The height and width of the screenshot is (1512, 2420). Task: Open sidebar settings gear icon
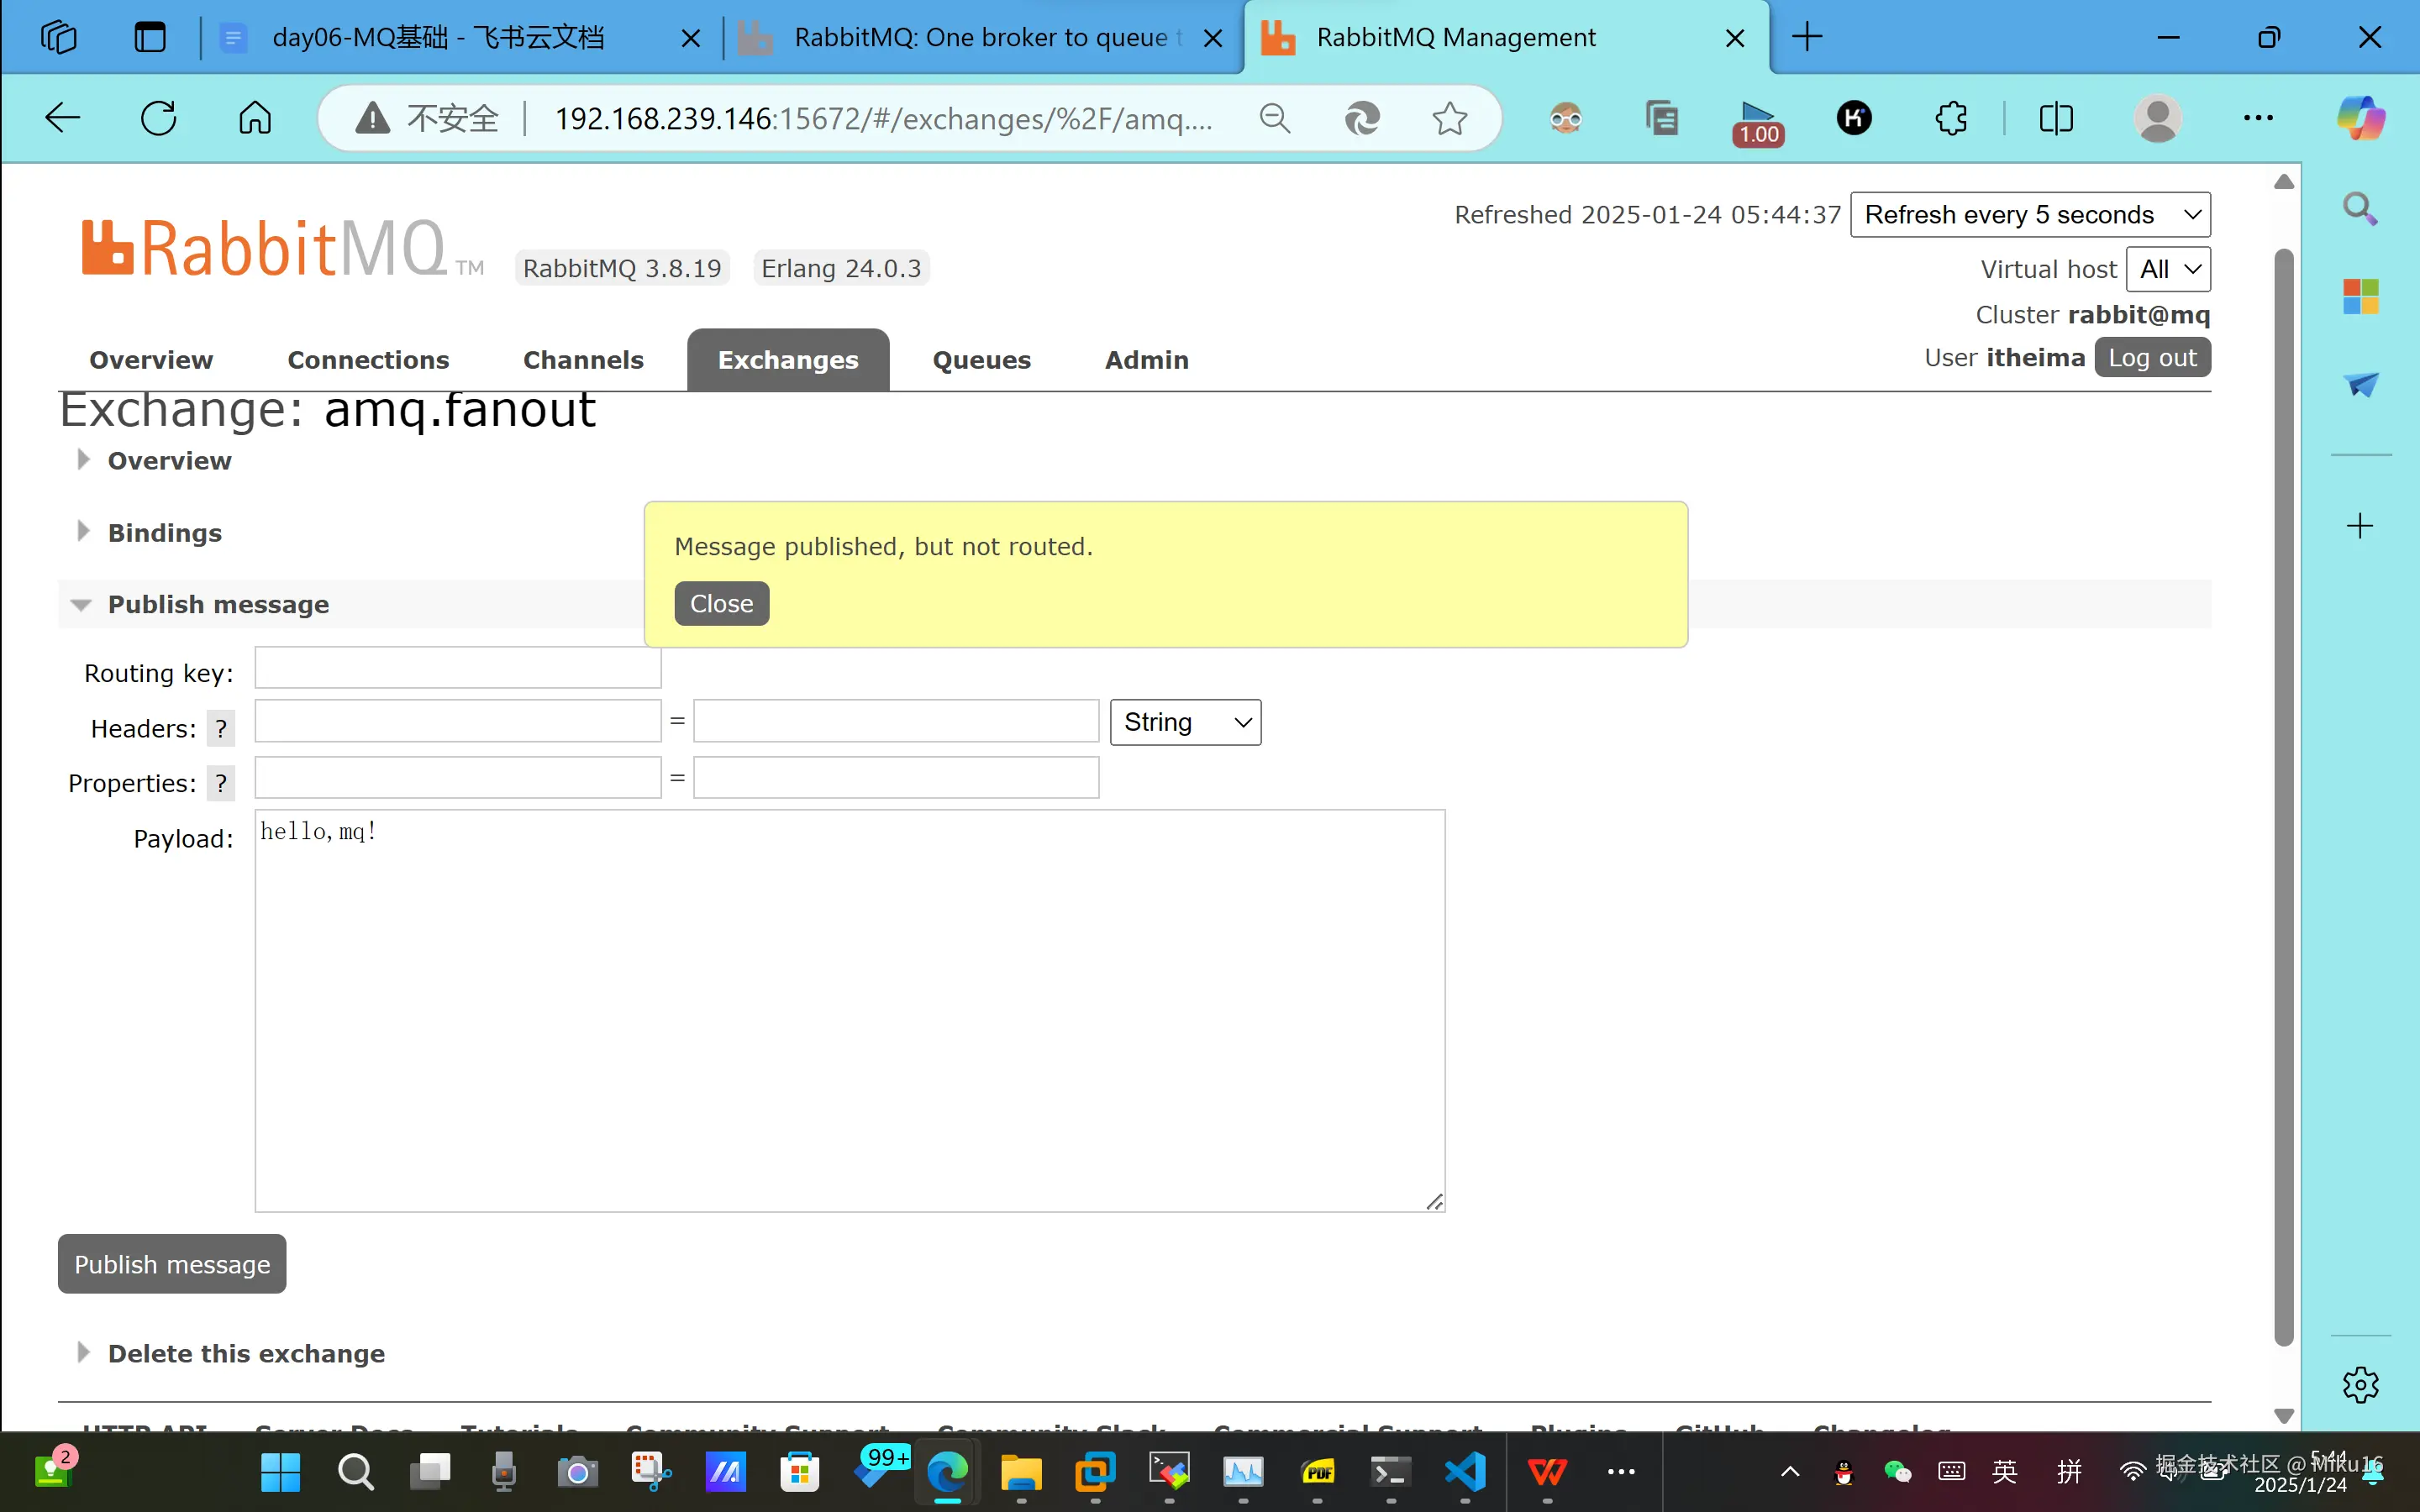2360,1385
